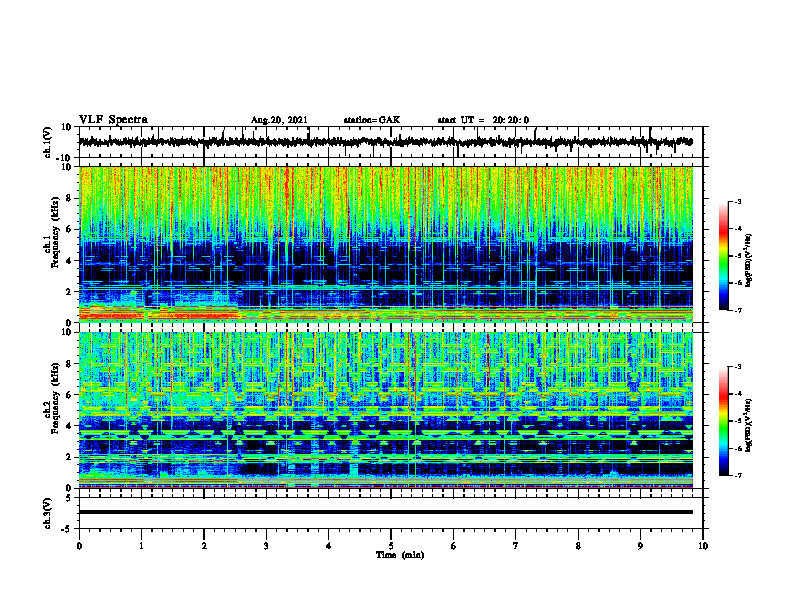792x612 pixels.
Task: Click time axis tick label "8"
Action: click(578, 546)
